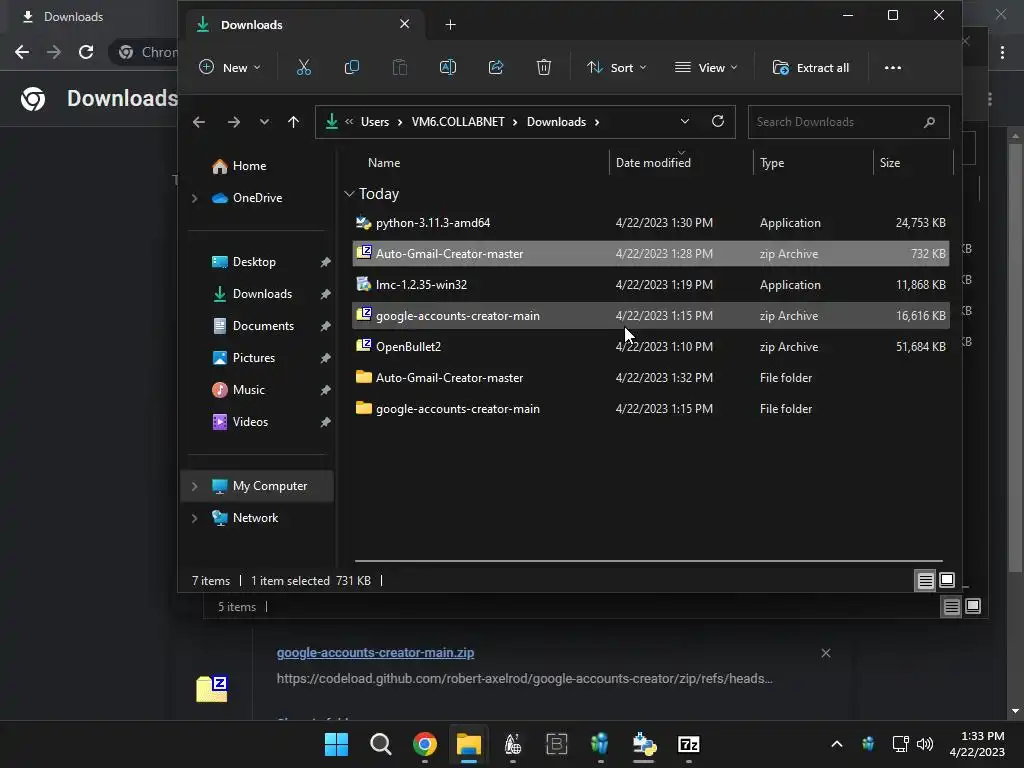Close the Downloads Explorer tab

point(405,24)
